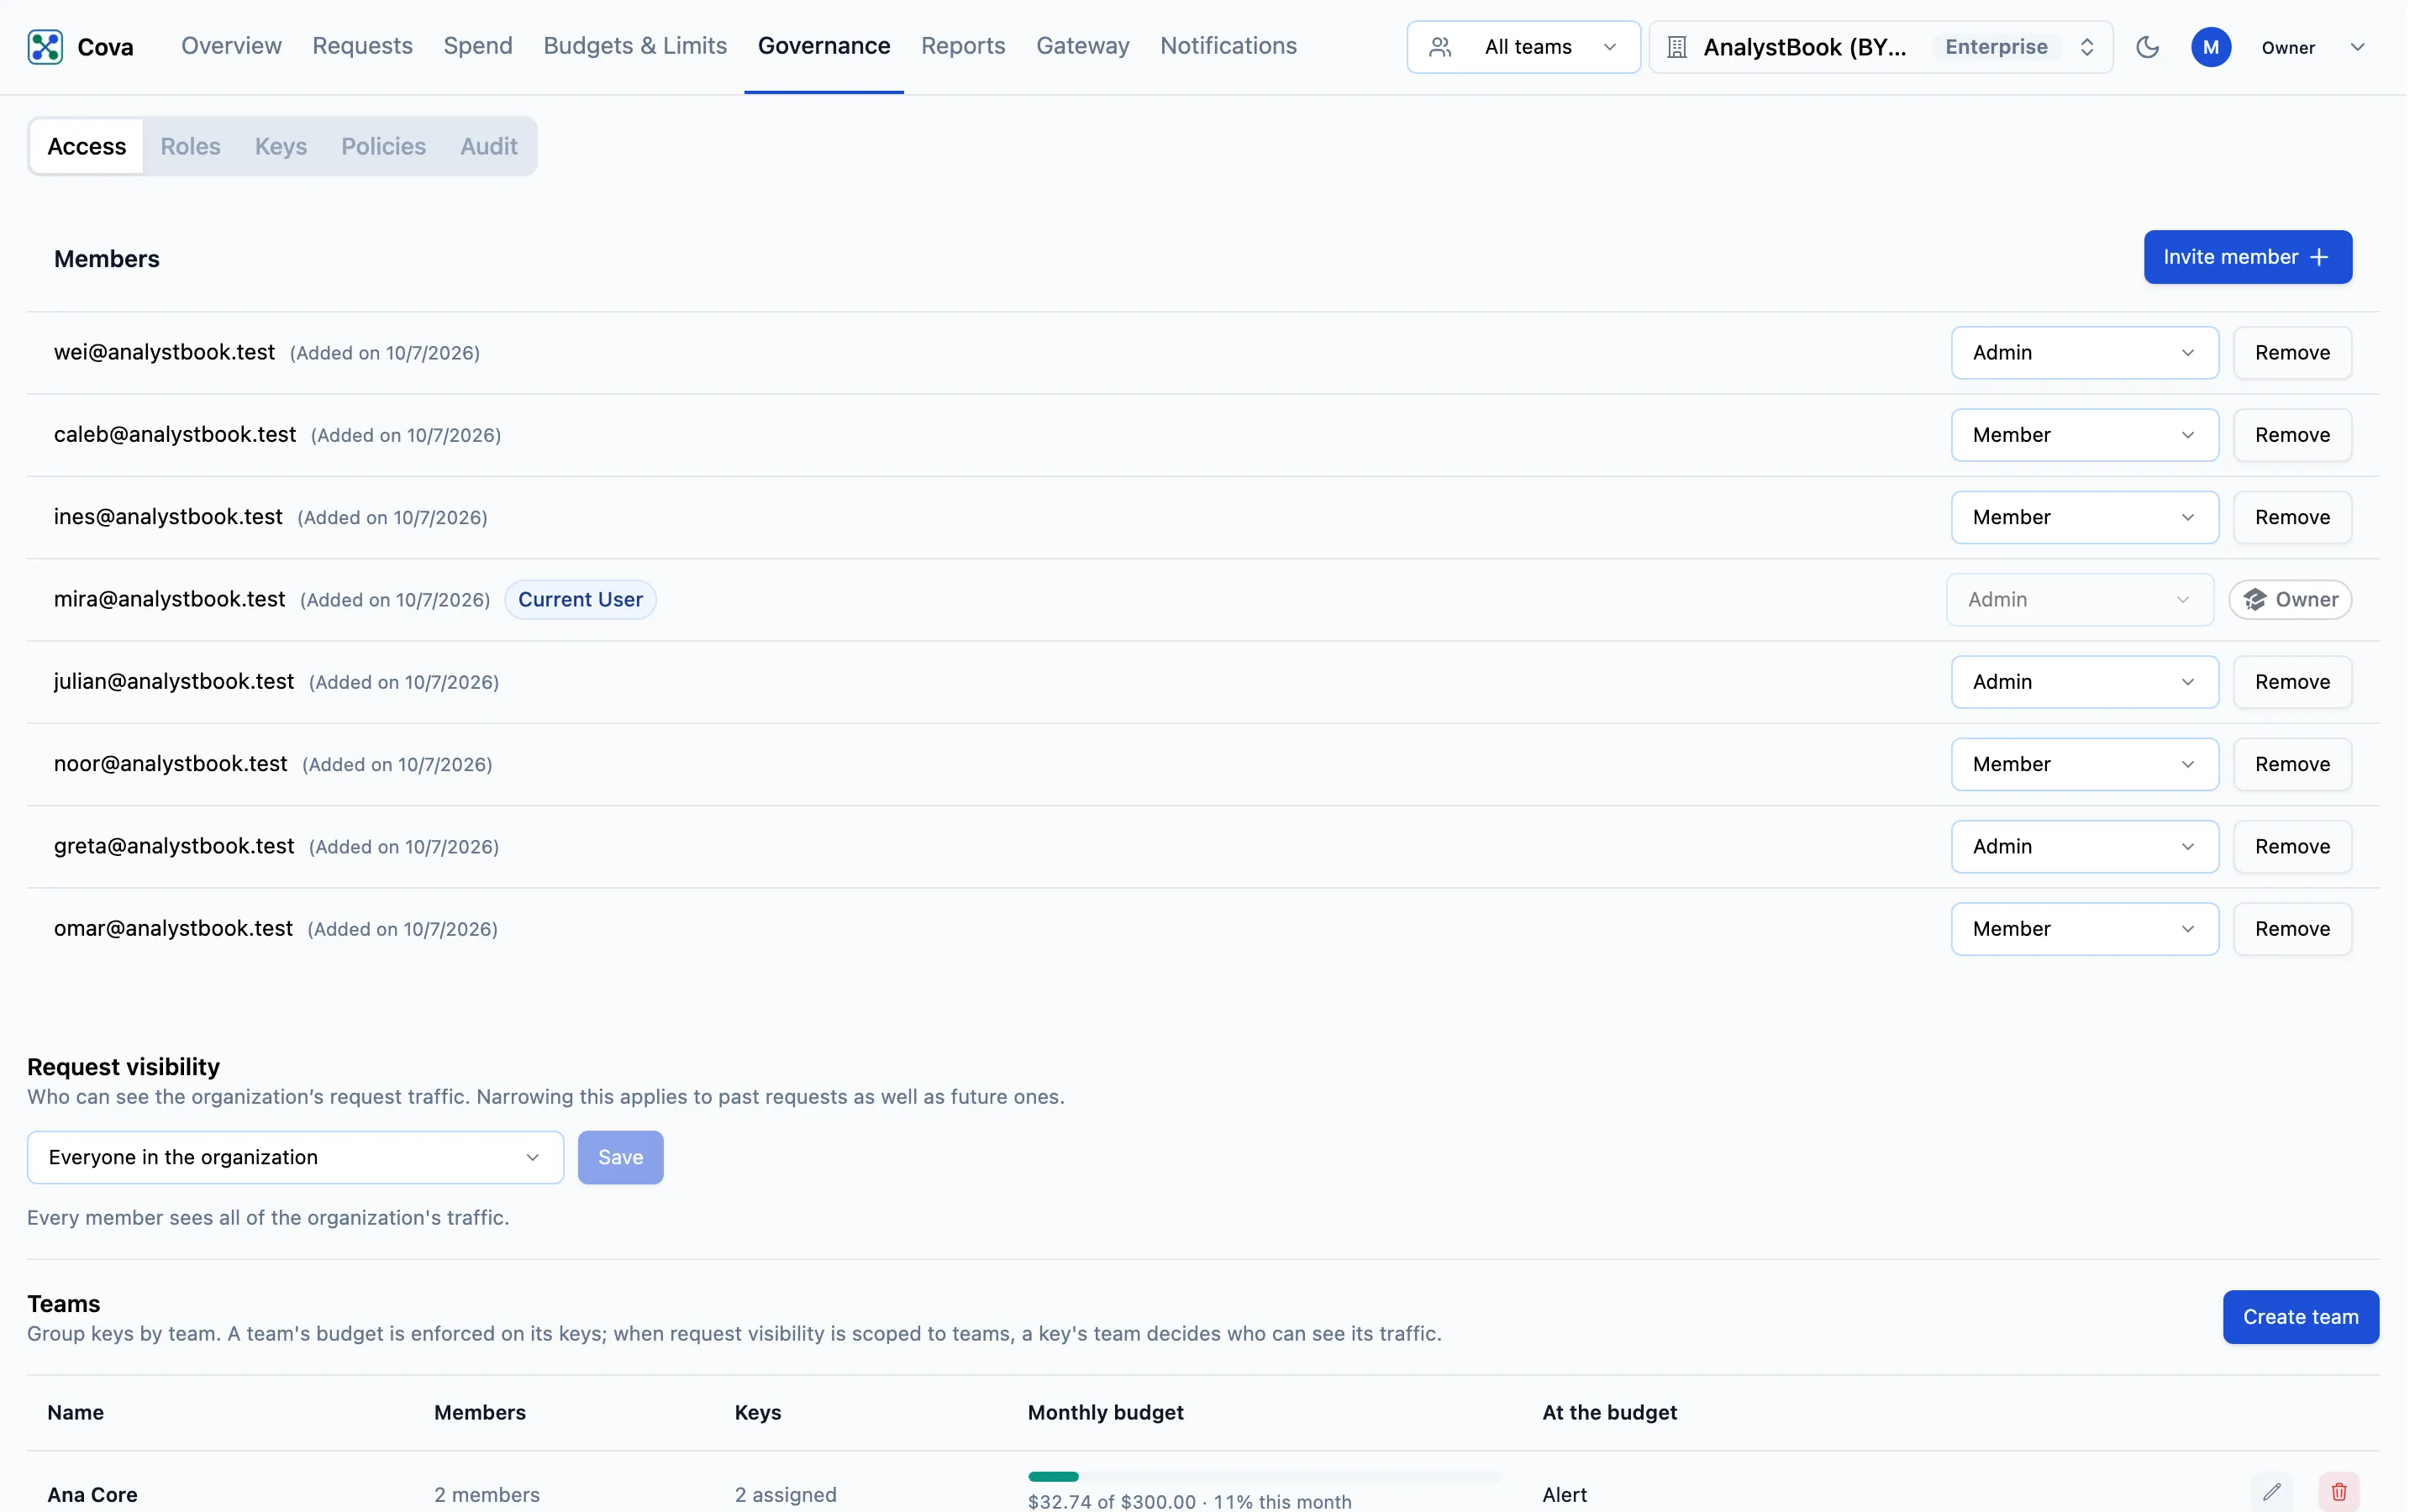Screen dimensions: 2420x1512
Task: Go to the Overview nav item
Action: point(231,46)
